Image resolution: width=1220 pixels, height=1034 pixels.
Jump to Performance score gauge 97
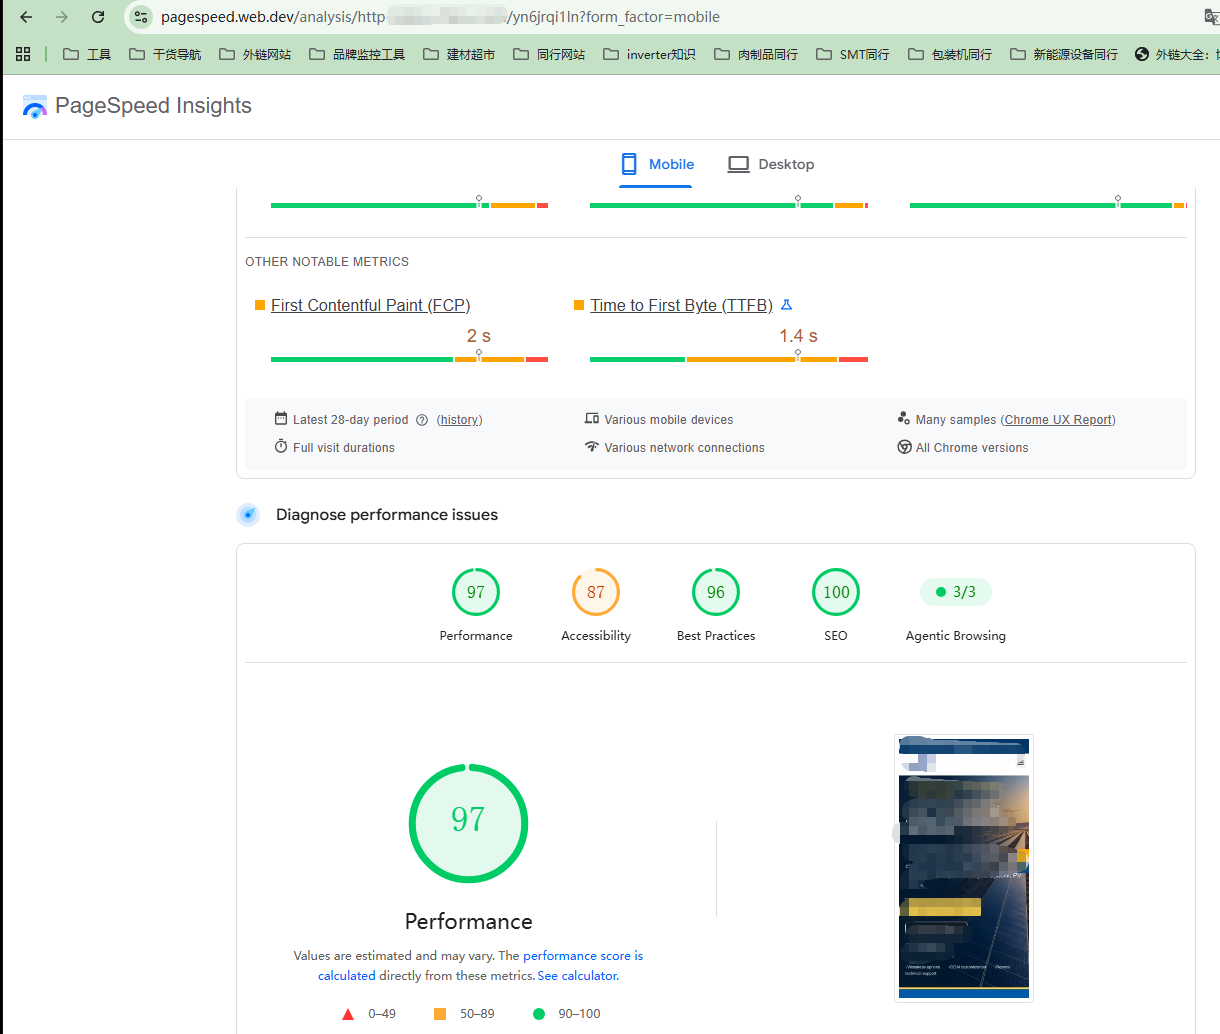476,592
